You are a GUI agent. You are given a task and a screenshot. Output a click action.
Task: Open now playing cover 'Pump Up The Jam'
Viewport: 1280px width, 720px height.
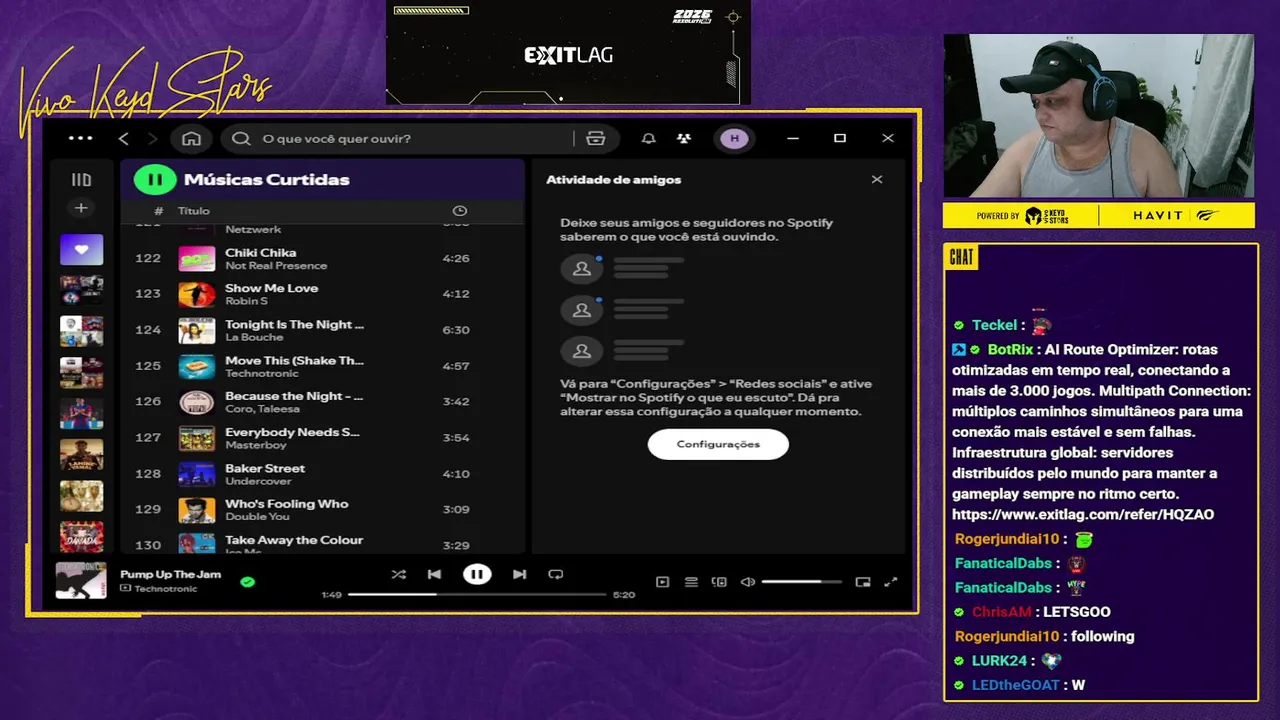tap(81, 581)
